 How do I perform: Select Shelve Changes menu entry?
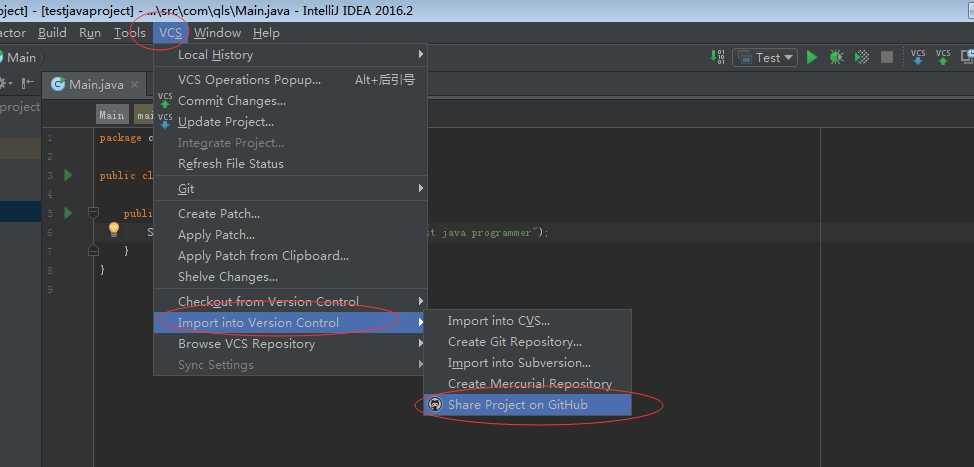coord(291,277)
